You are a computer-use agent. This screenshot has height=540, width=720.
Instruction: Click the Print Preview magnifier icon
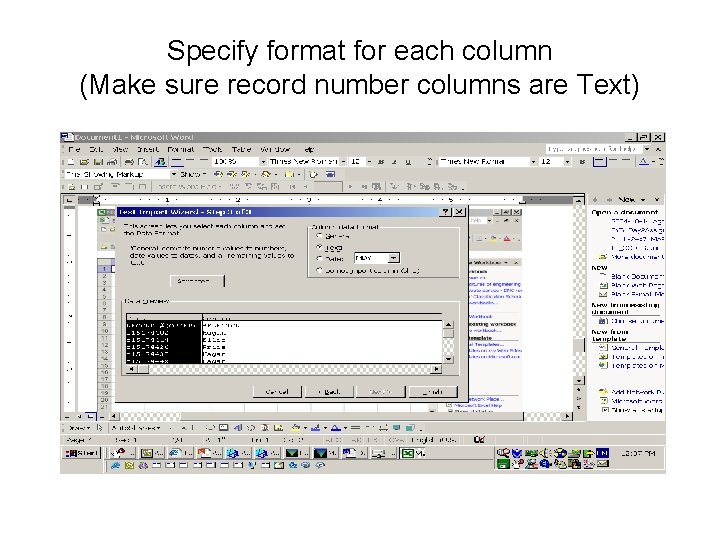(143, 162)
